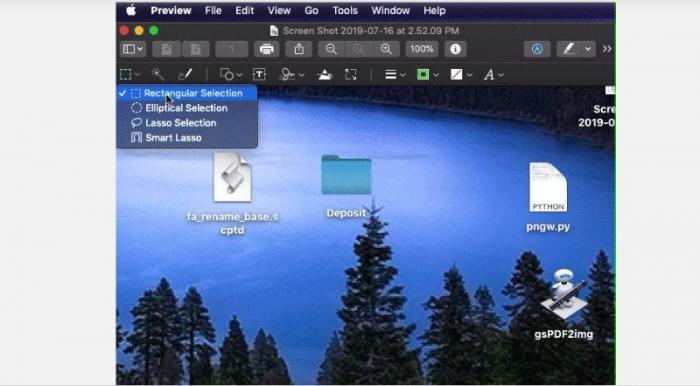Click the Adjust Color prism icon

(325, 75)
